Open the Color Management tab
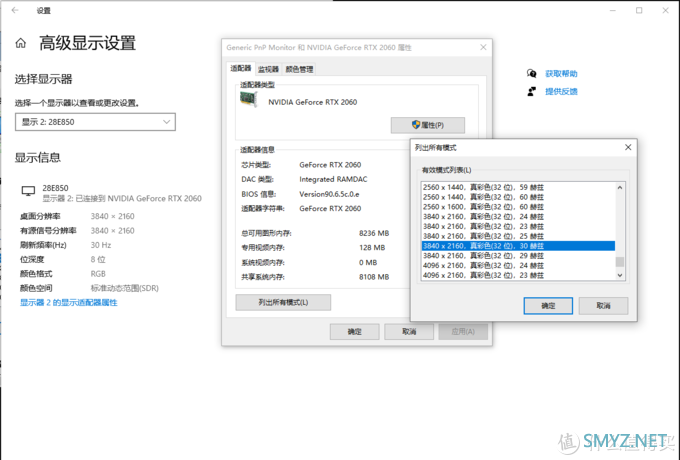The height and width of the screenshot is (460, 680). point(299,69)
